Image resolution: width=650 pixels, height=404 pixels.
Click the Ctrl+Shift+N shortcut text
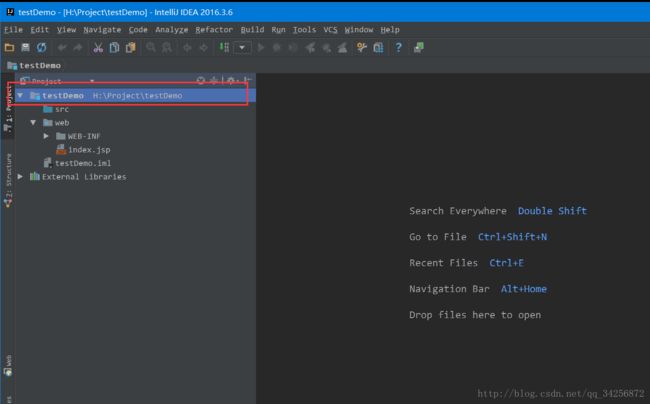[x=512, y=237]
